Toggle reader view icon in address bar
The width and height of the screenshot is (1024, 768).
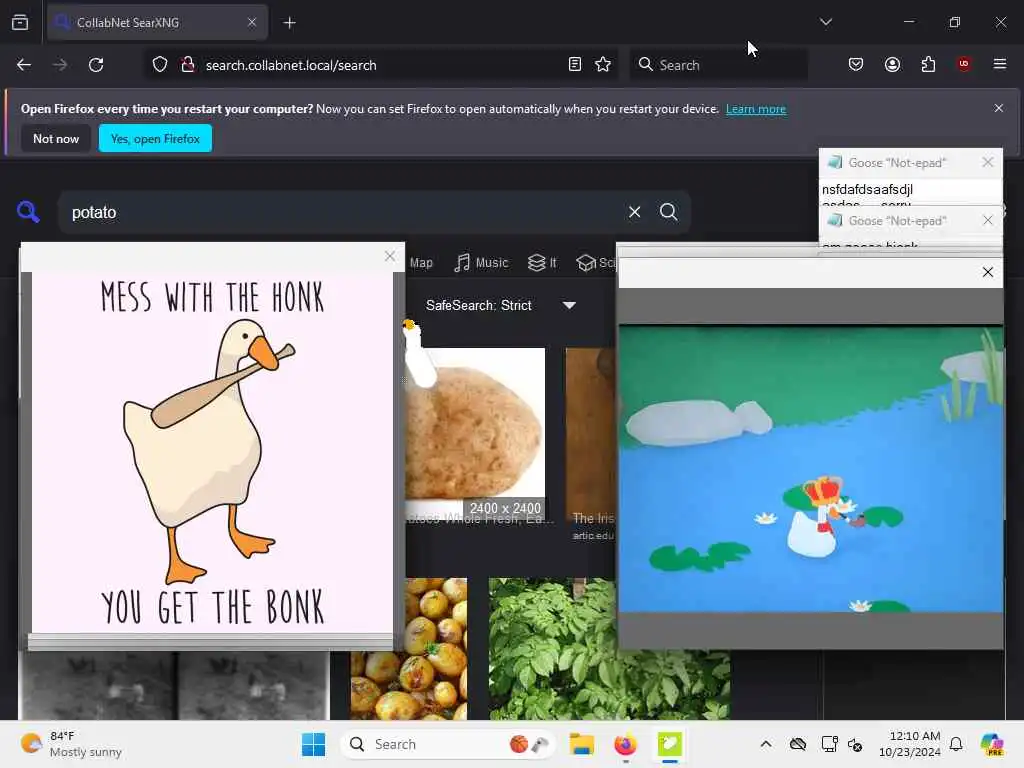[x=575, y=65]
